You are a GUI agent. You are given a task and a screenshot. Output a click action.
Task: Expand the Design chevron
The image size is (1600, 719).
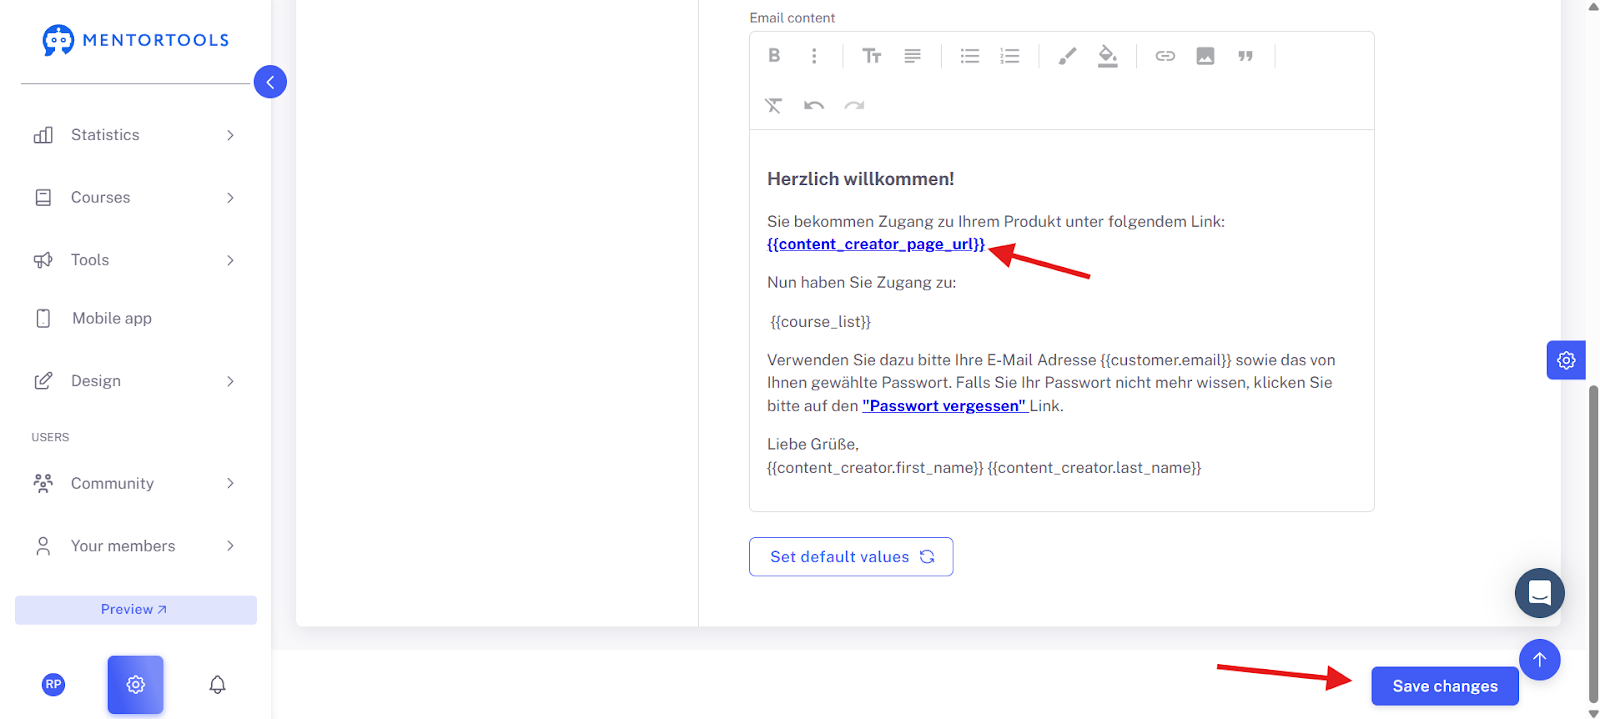click(230, 381)
